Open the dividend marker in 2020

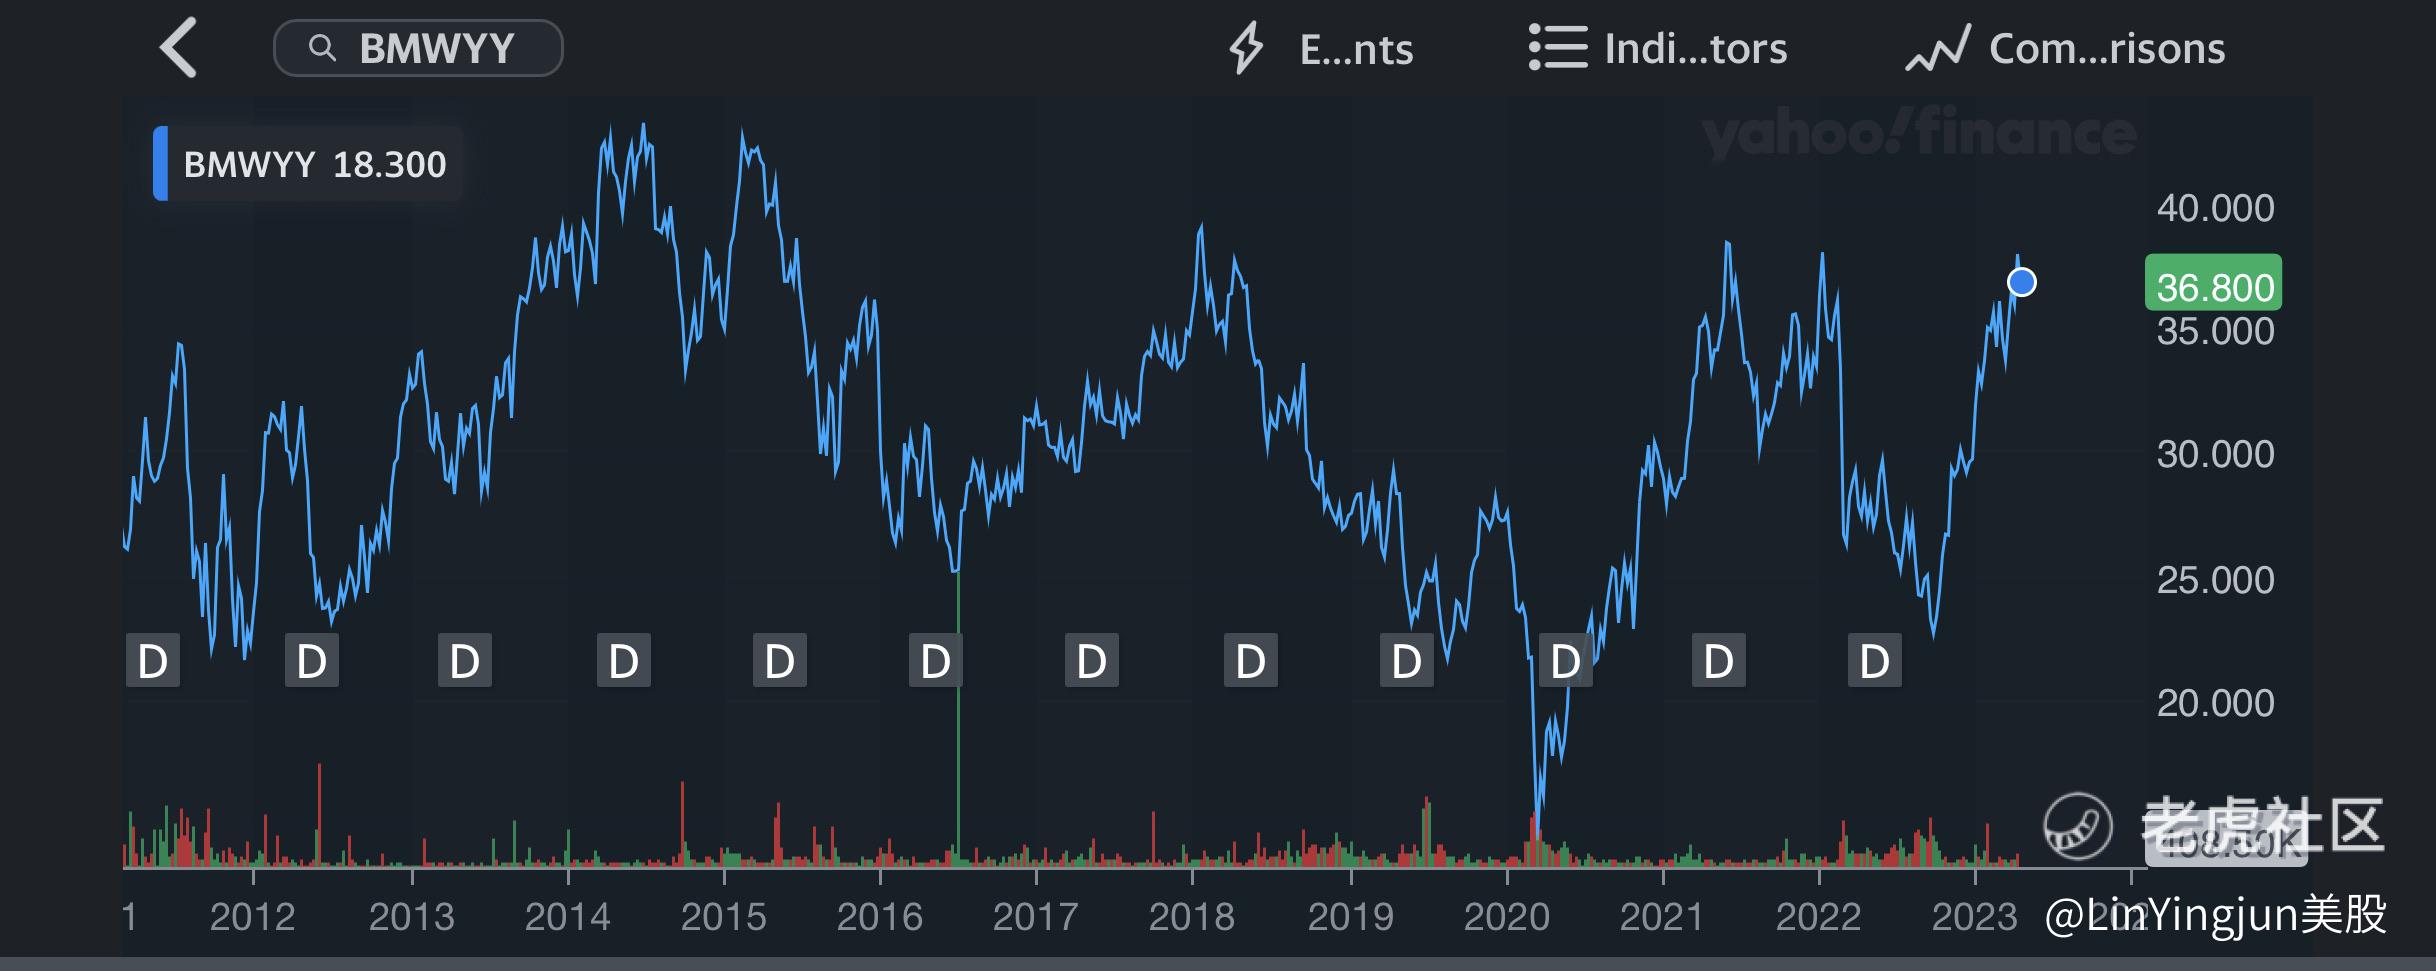pyautogui.click(x=1565, y=661)
